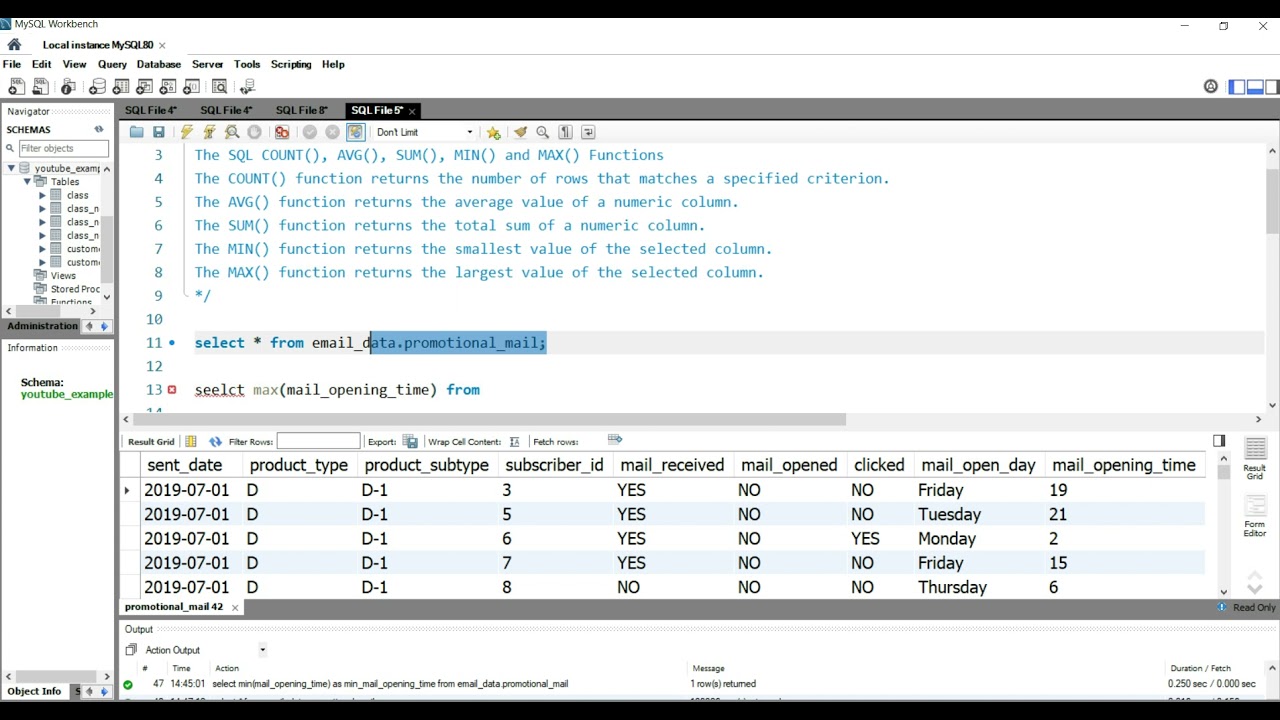
Task: Collapse the youtube_example schema node
Action: point(12,168)
